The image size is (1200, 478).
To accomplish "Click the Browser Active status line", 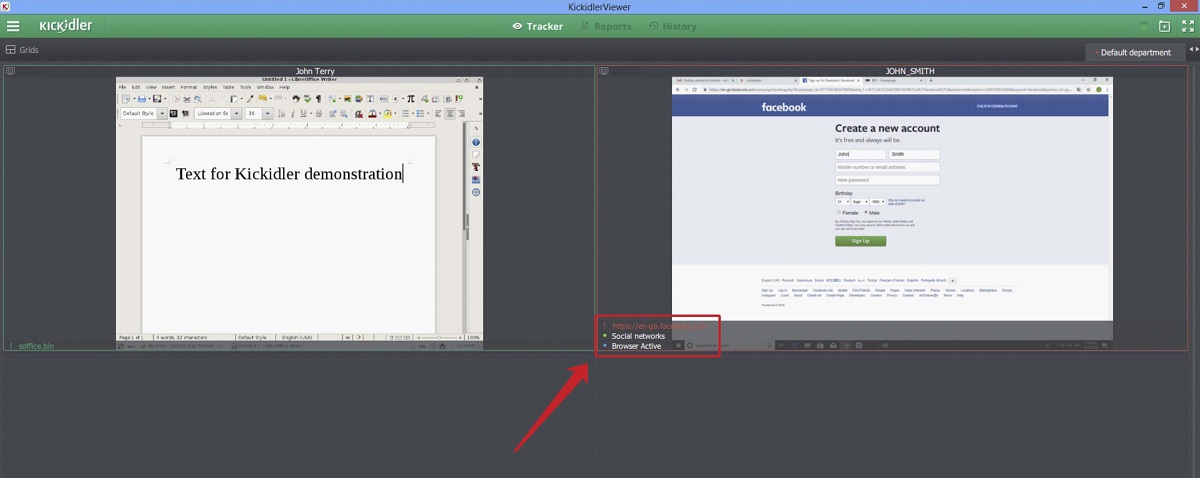I will pos(636,346).
